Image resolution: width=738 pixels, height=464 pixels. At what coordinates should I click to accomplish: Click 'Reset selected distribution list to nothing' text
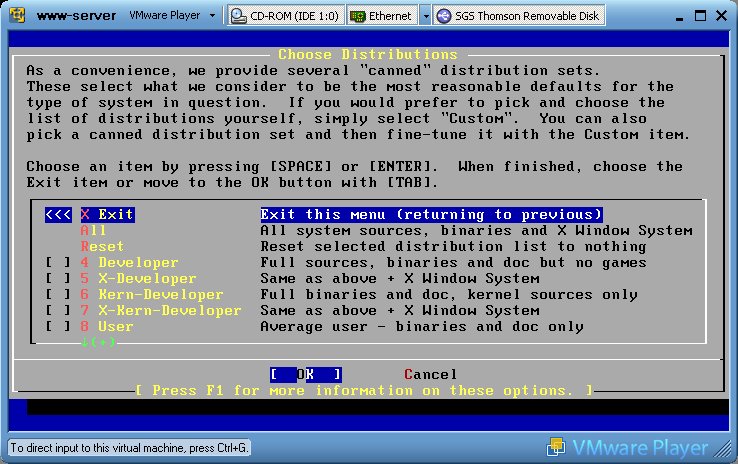tap(453, 247)
